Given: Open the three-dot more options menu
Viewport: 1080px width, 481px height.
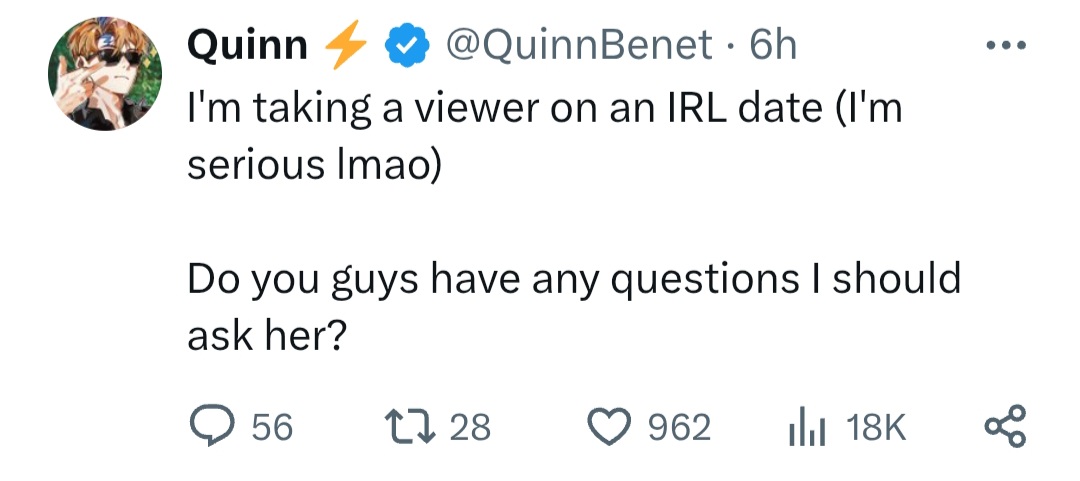Looking at the screenshot, I should tap(1006, 47).
